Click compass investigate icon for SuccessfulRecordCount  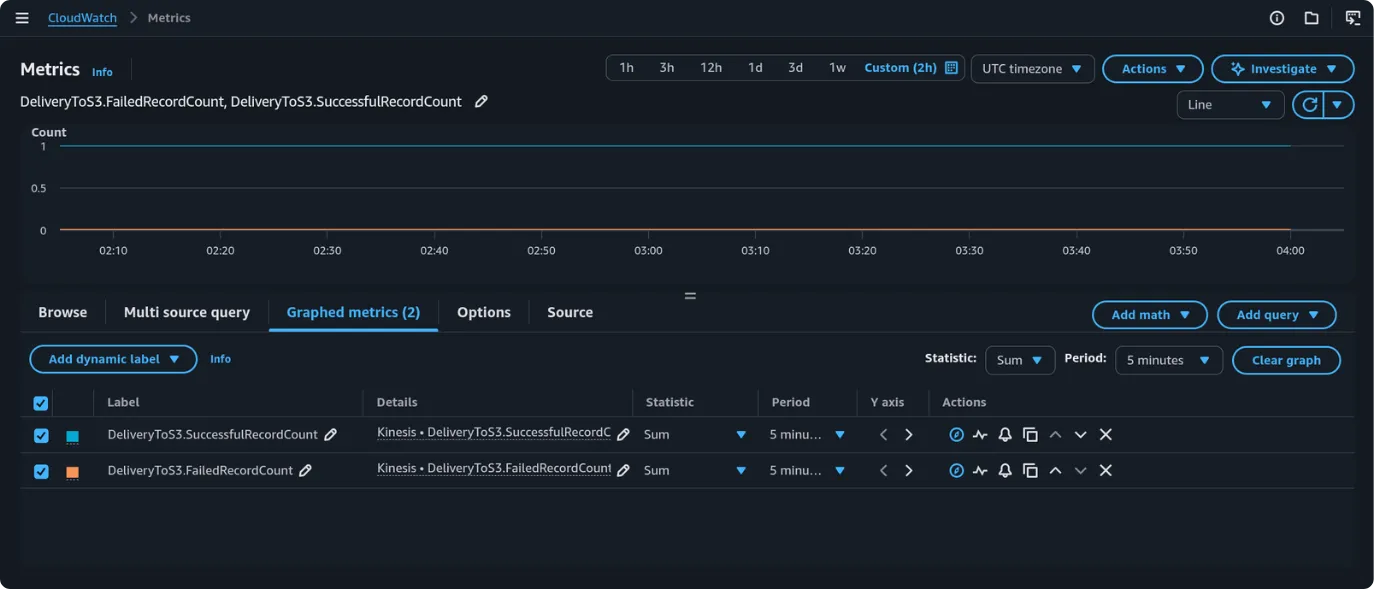(x=956, y=434)
